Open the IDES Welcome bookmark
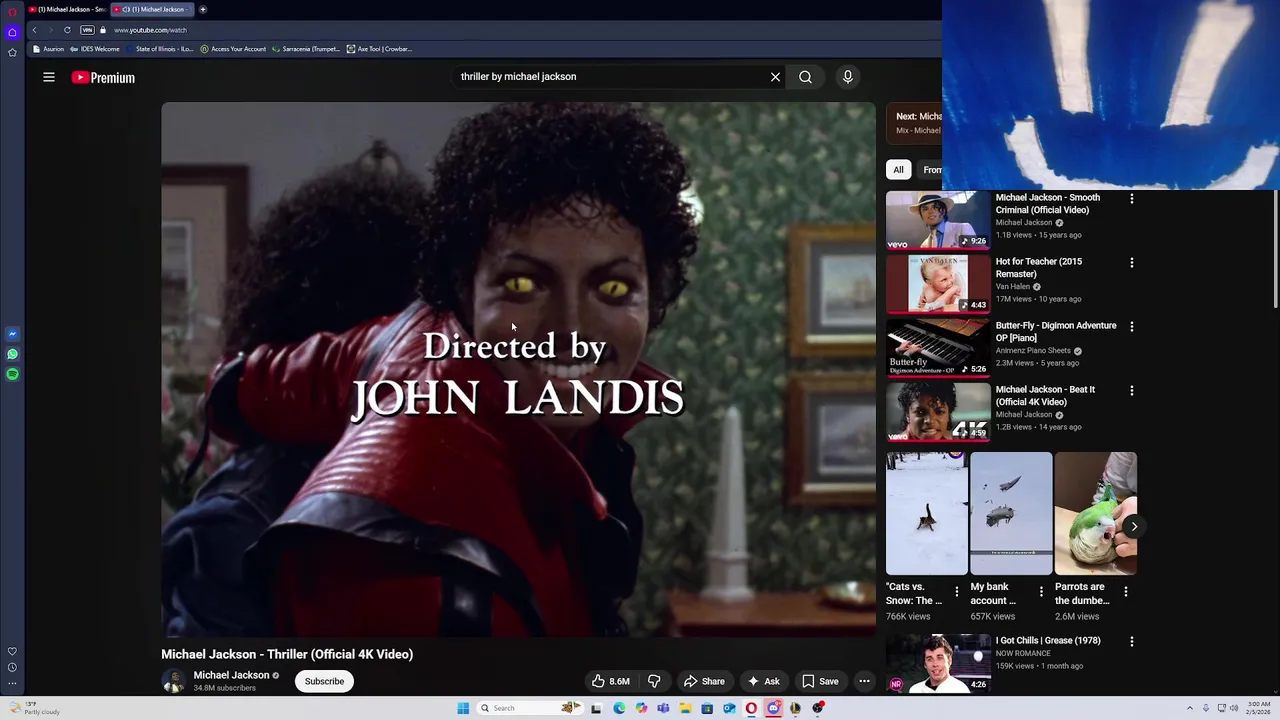 pos(94,49)
